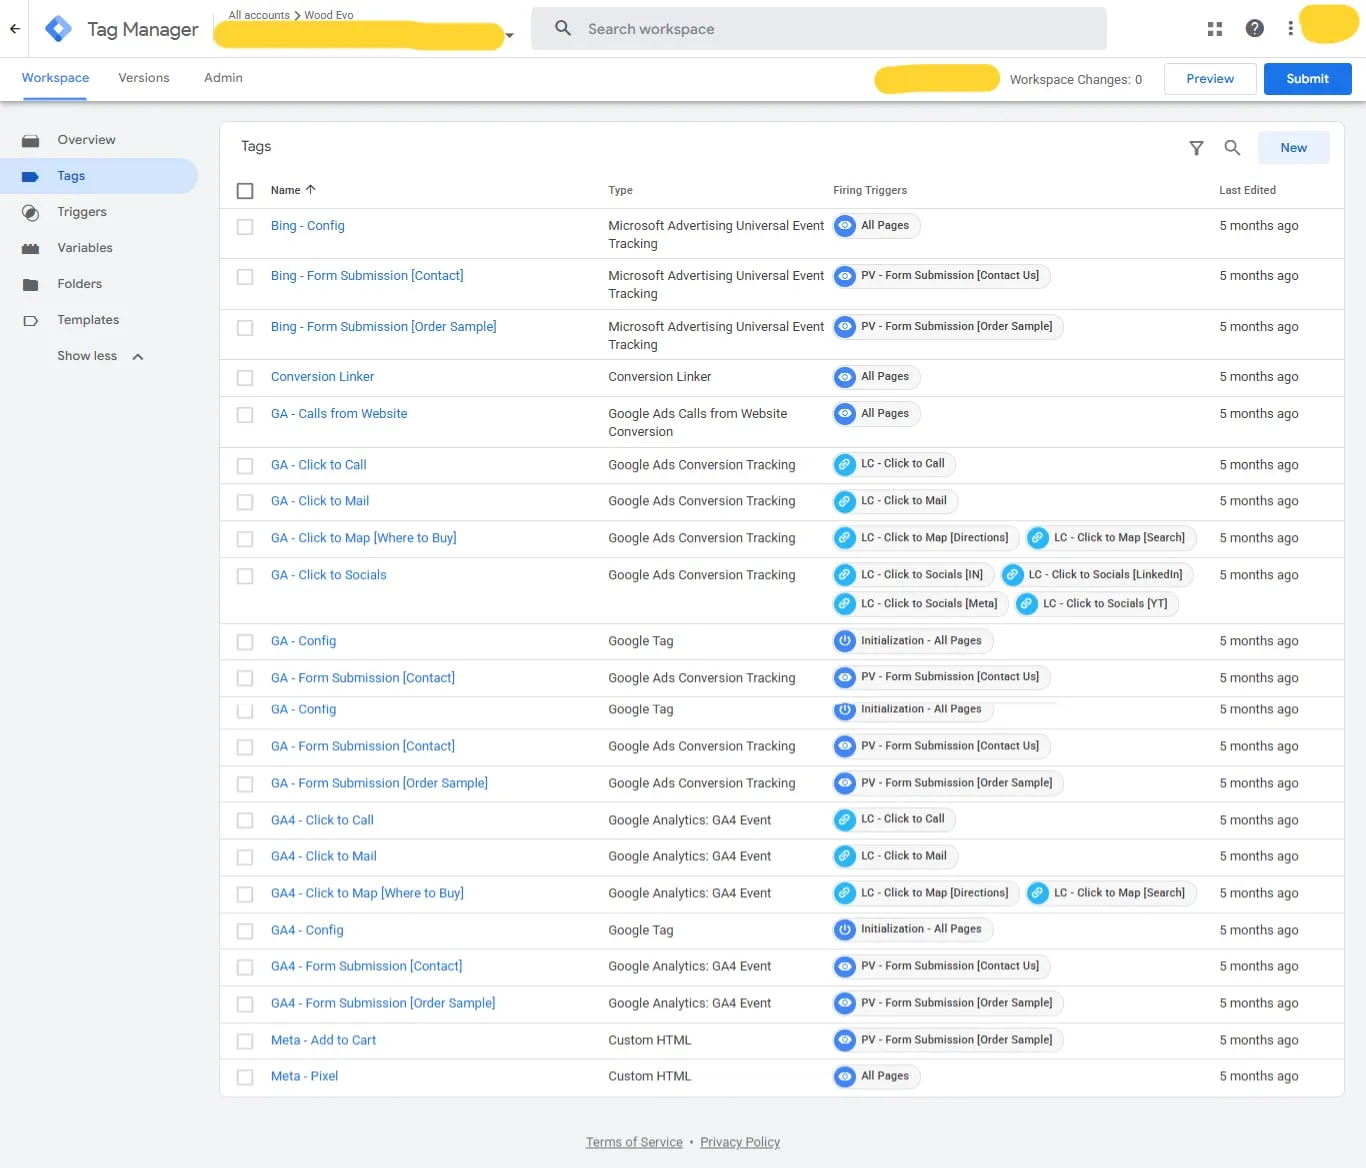Check the GA4 - Config row checkbox

point(245,931)
